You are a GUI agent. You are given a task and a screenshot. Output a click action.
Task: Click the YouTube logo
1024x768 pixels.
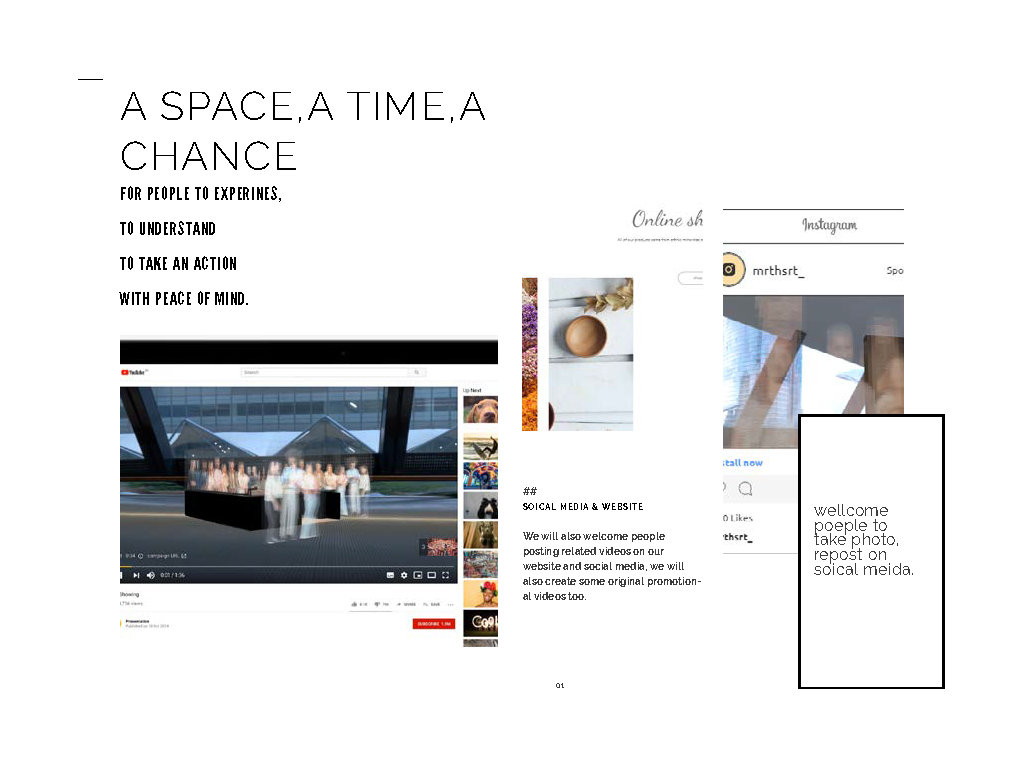click(134, 372)
